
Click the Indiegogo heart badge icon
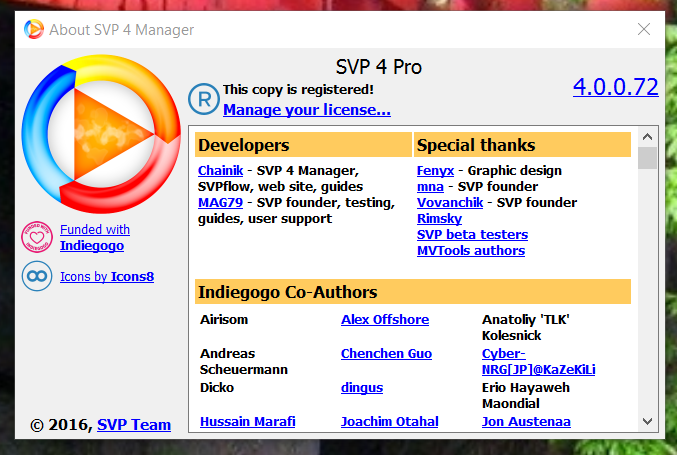(x=37, y=237)
